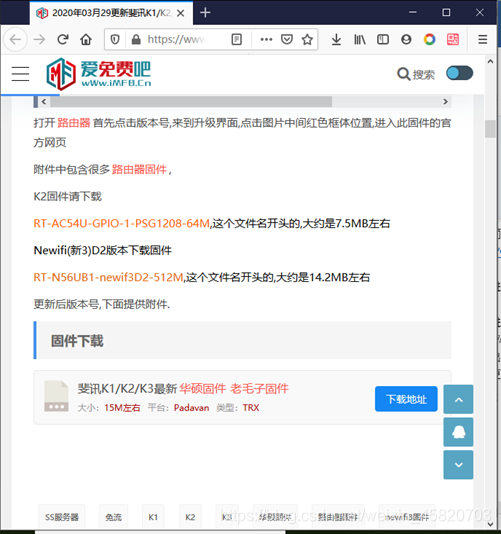The width and height of the screenshot is (501, 534).
Task: Click the red extension icon
Action: coord(453,40)
